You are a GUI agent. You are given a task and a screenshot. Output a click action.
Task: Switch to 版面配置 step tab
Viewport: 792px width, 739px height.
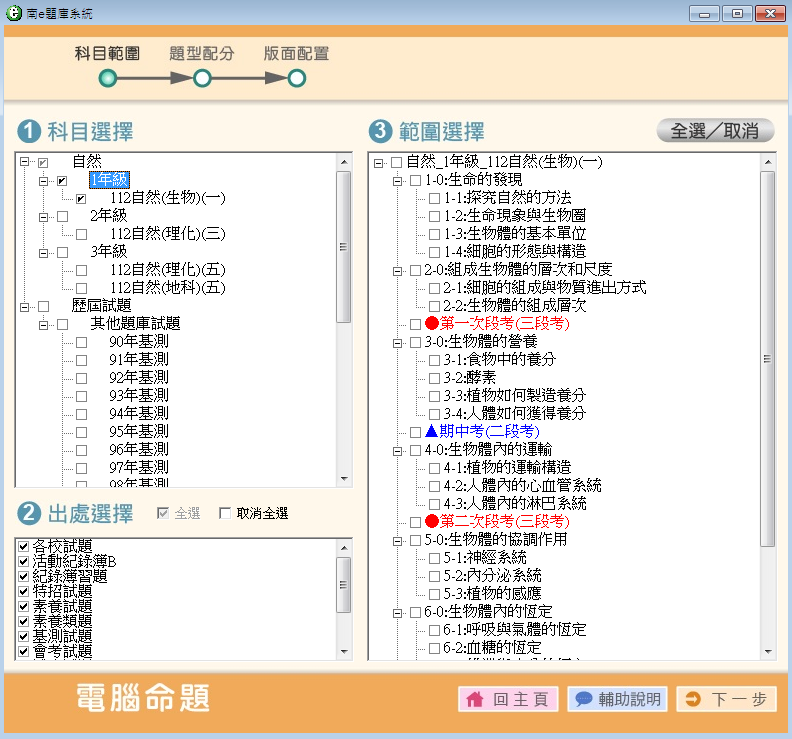[x=297, y=54]
